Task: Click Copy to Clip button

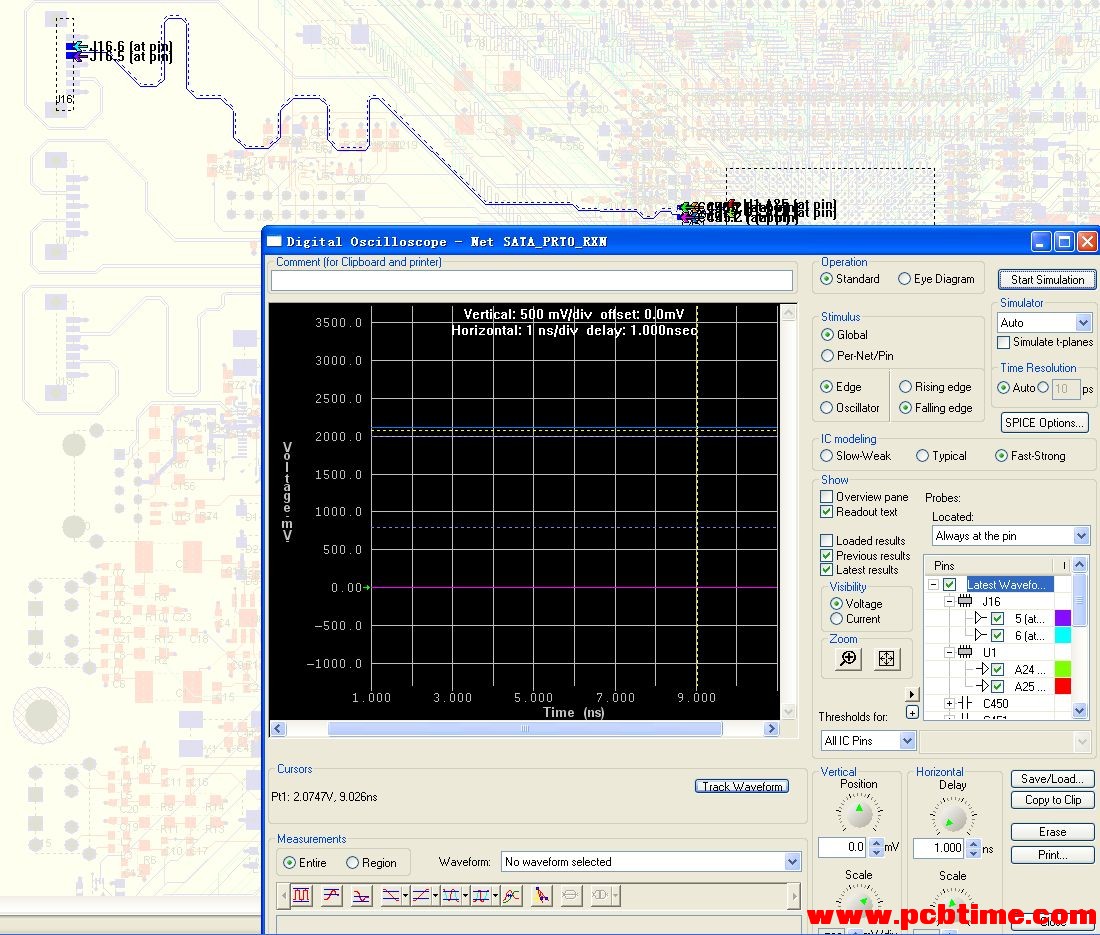Action: [1052, 800]
